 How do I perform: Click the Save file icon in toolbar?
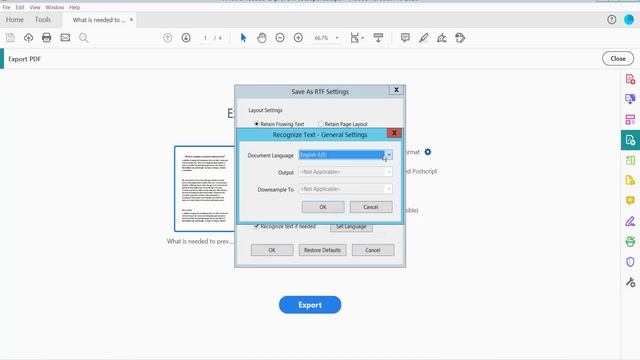click(10, 38)
